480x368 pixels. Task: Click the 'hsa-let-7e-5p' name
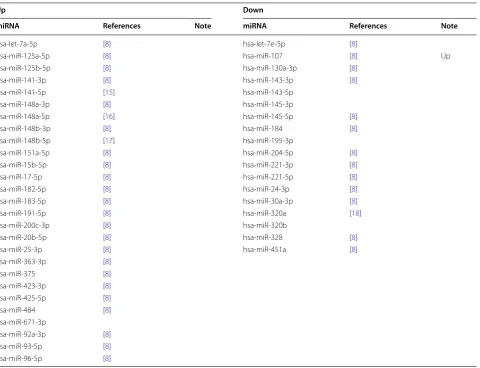[264, 44]
